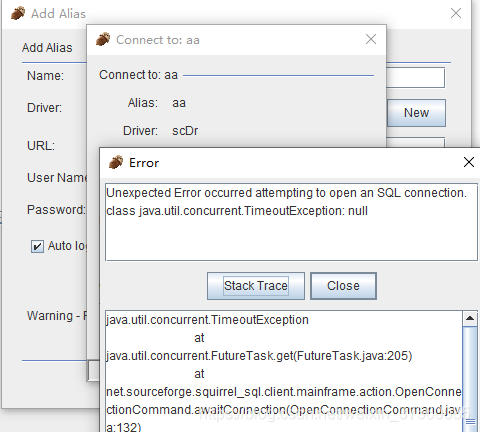Click New button in Add Alias window

click(416, 113)
